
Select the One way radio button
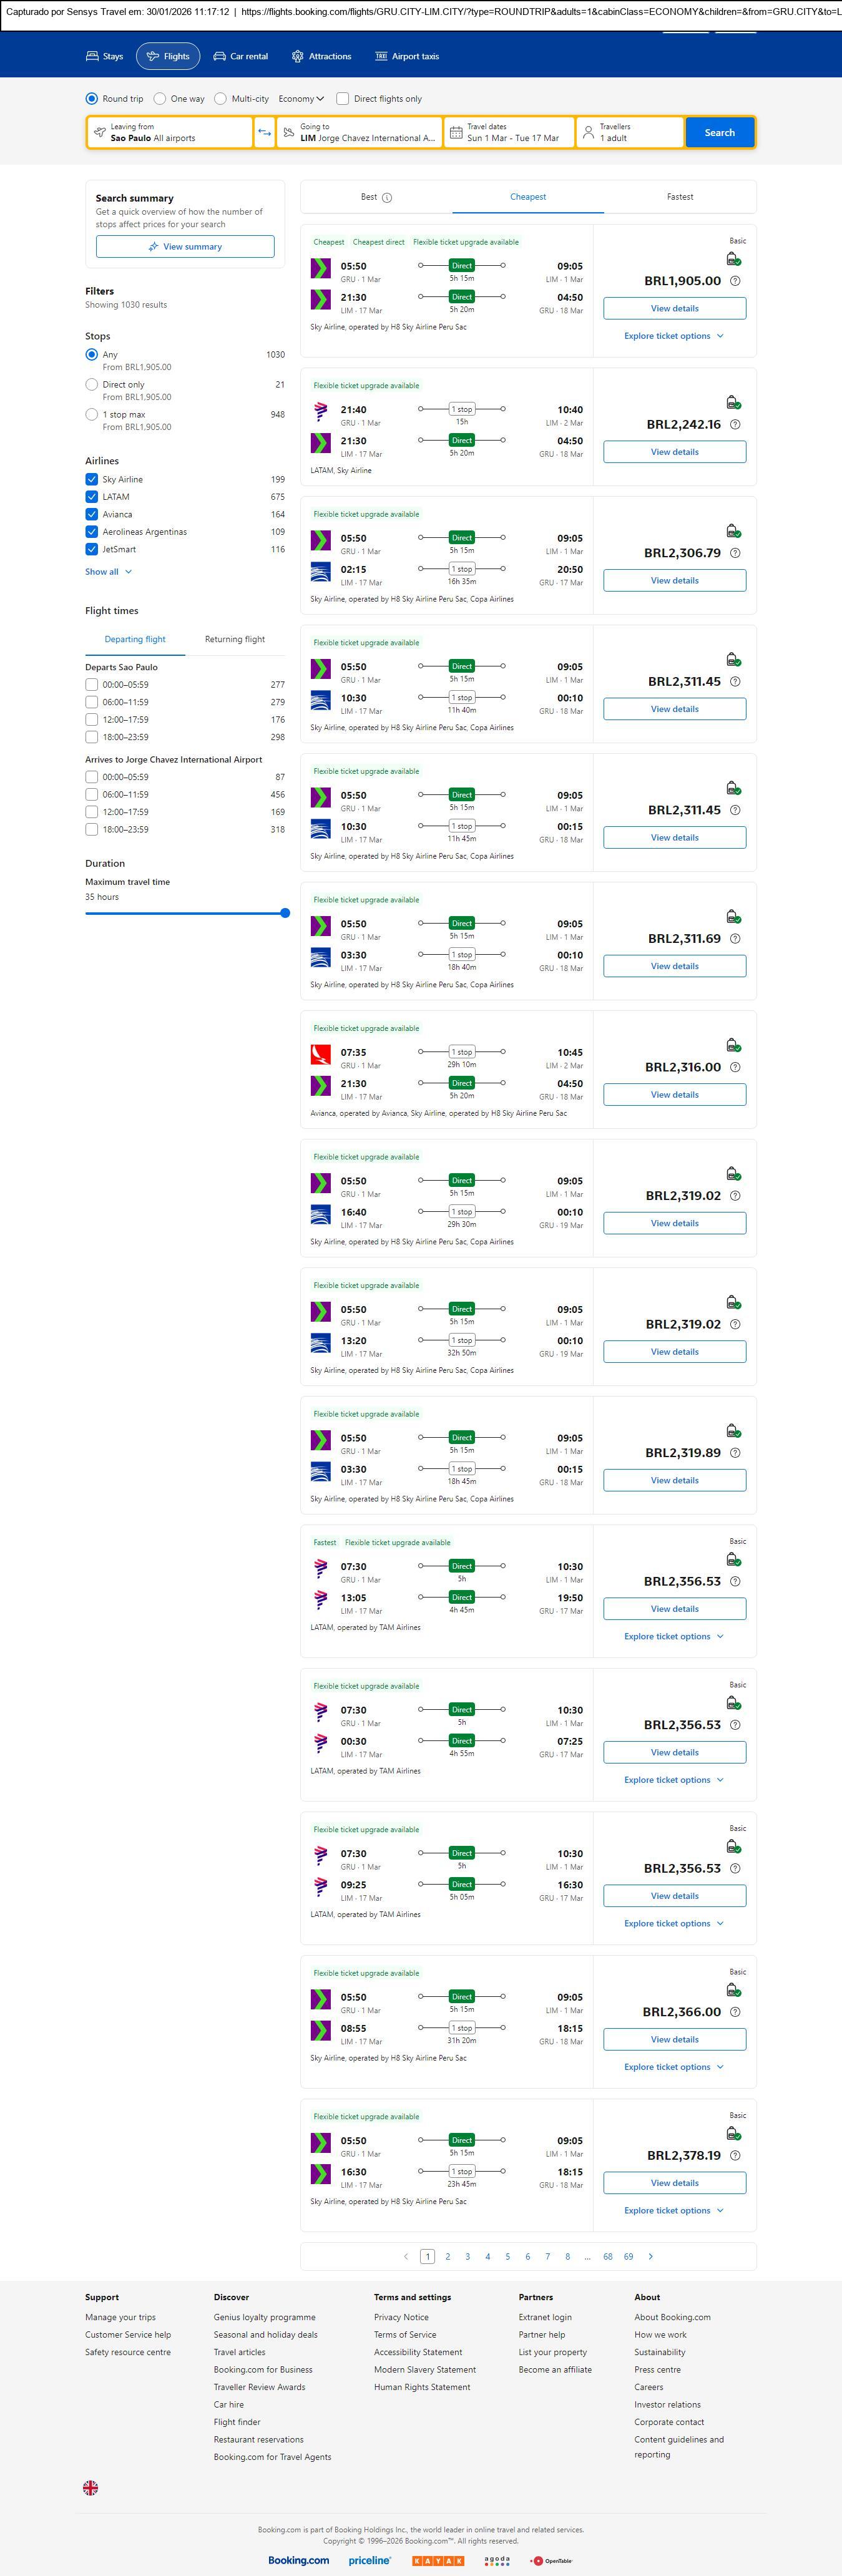160,99
